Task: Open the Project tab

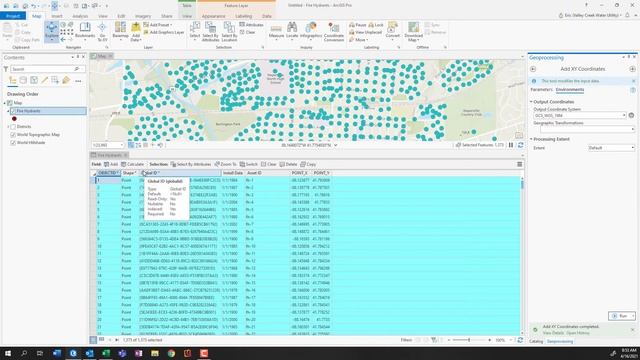Action: pos(13,16)
